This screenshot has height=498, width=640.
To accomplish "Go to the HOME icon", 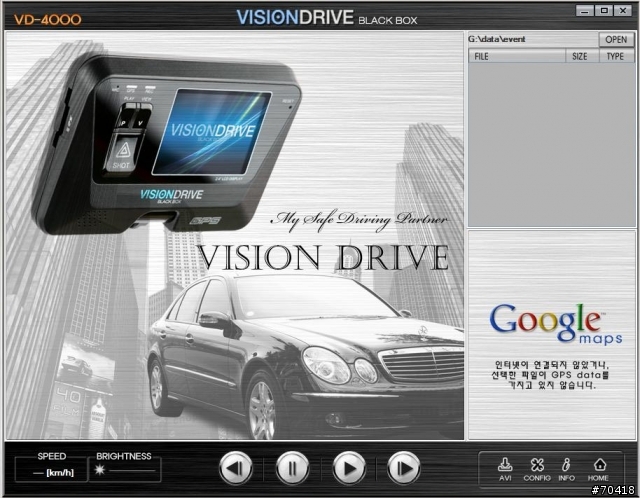I will point(598,469).
